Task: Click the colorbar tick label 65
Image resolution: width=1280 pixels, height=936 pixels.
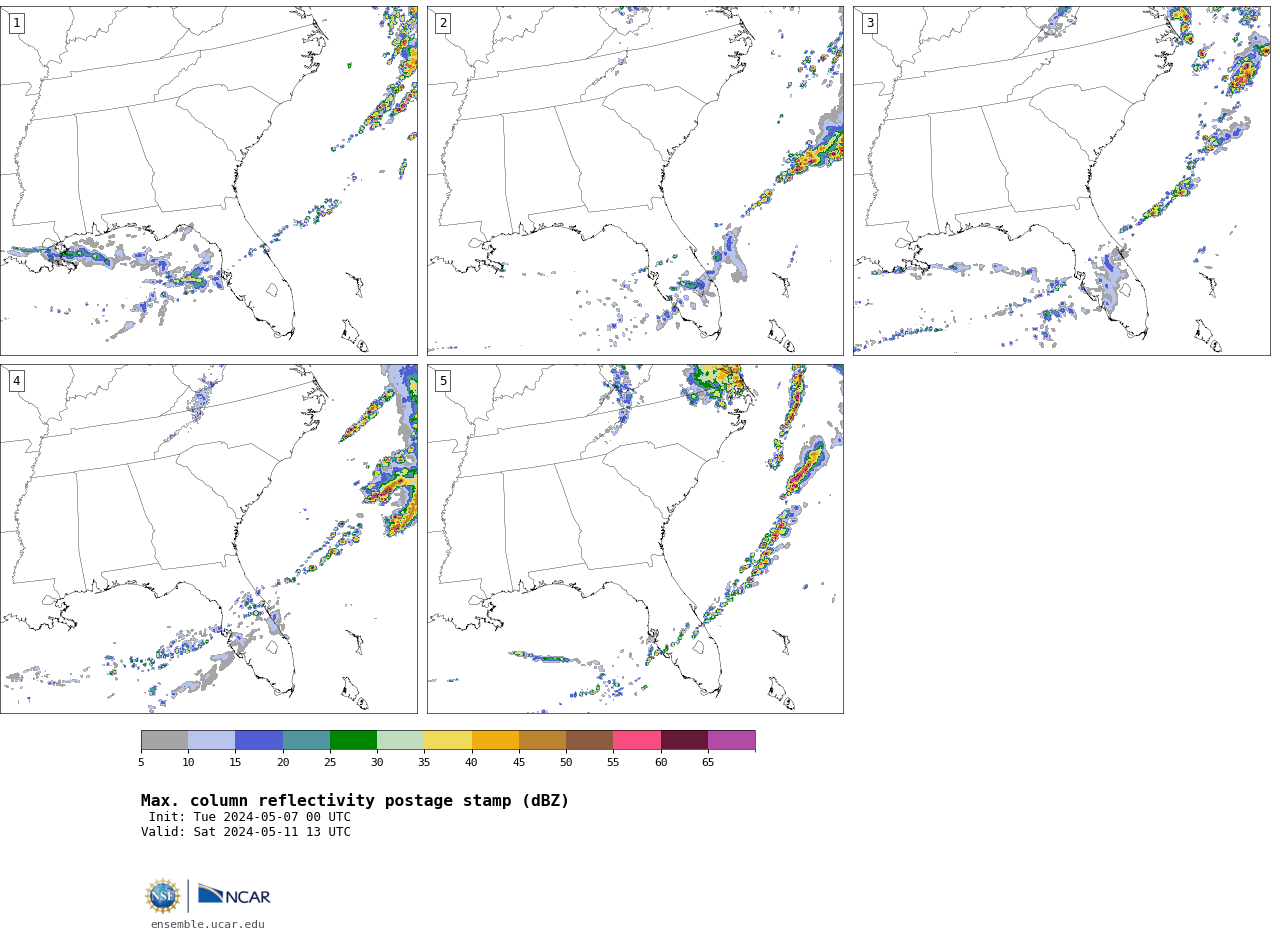Action: click(x=708, y=763)
